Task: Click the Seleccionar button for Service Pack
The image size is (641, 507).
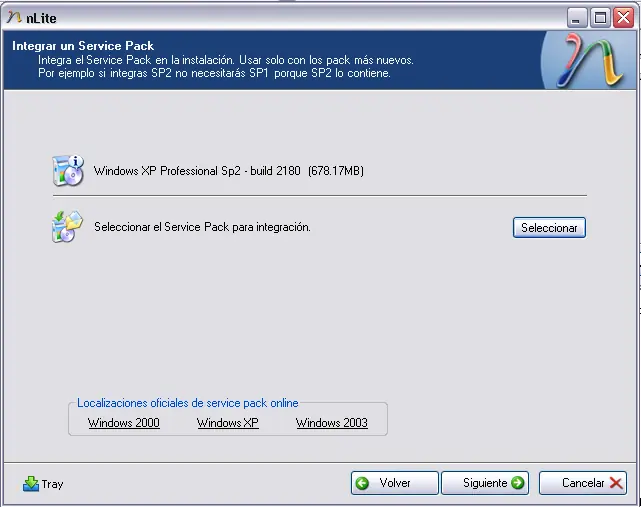Action: tap(549, 227)
